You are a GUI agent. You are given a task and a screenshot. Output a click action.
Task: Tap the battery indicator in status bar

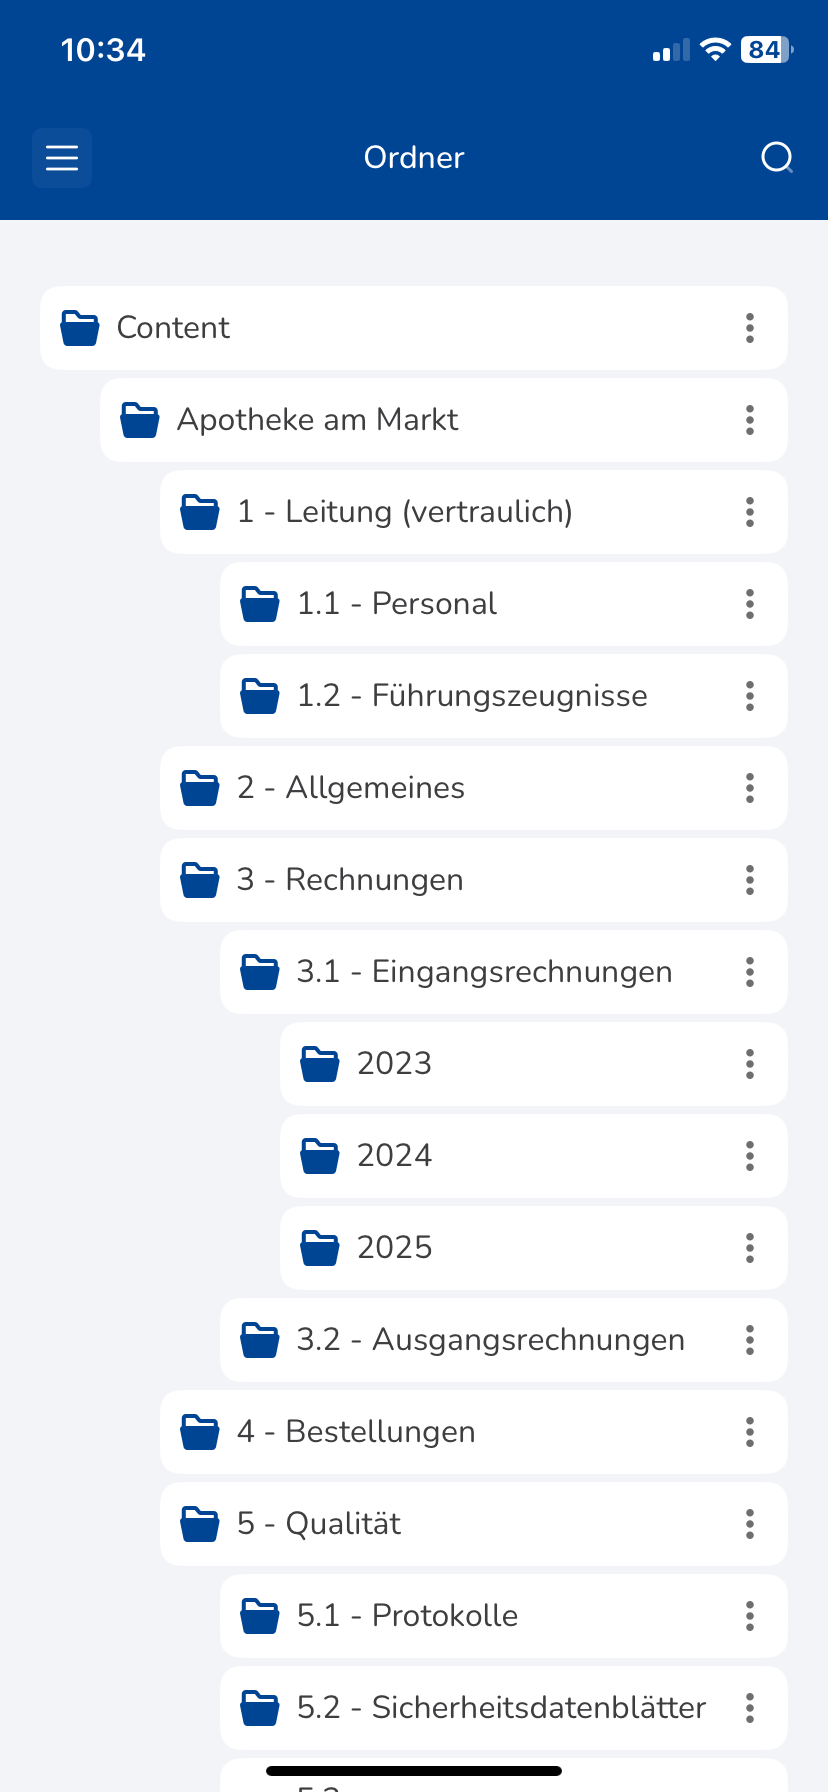tap(766, 50)
